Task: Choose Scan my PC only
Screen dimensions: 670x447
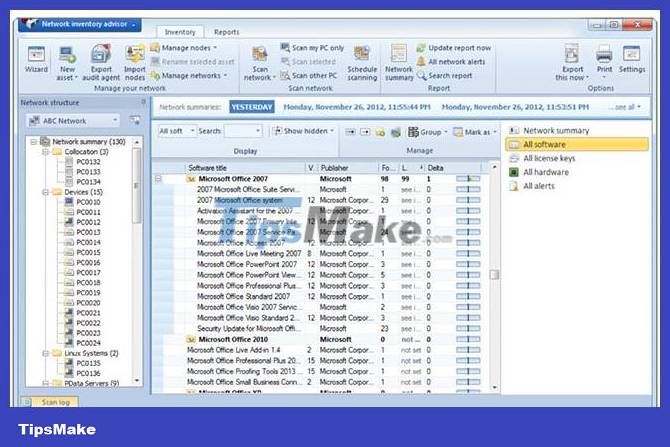Action: [x=312, y=48]
